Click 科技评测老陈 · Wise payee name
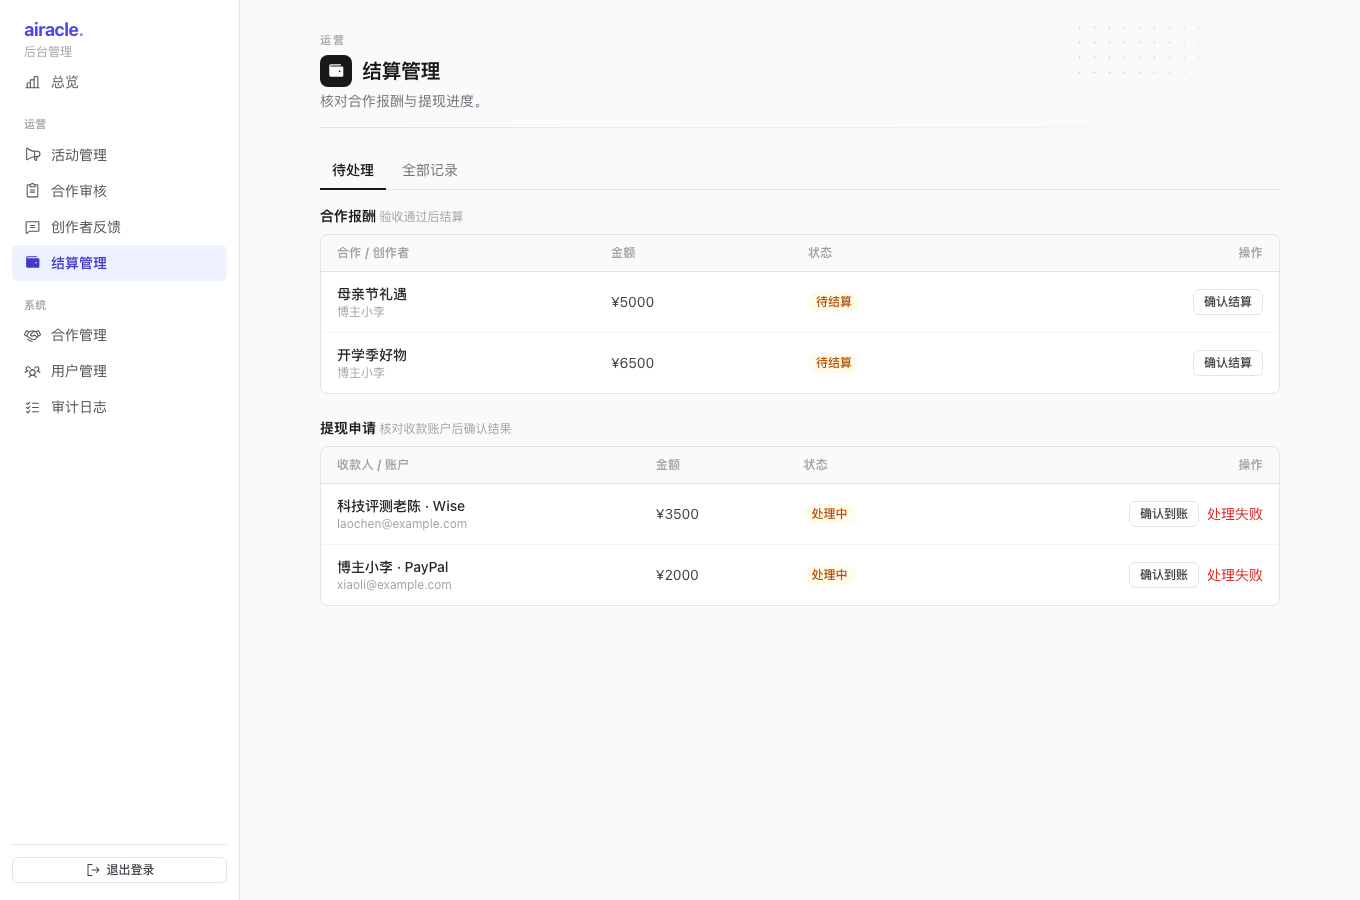Screen dimensions: 1360x900 [x=401, y=506]
